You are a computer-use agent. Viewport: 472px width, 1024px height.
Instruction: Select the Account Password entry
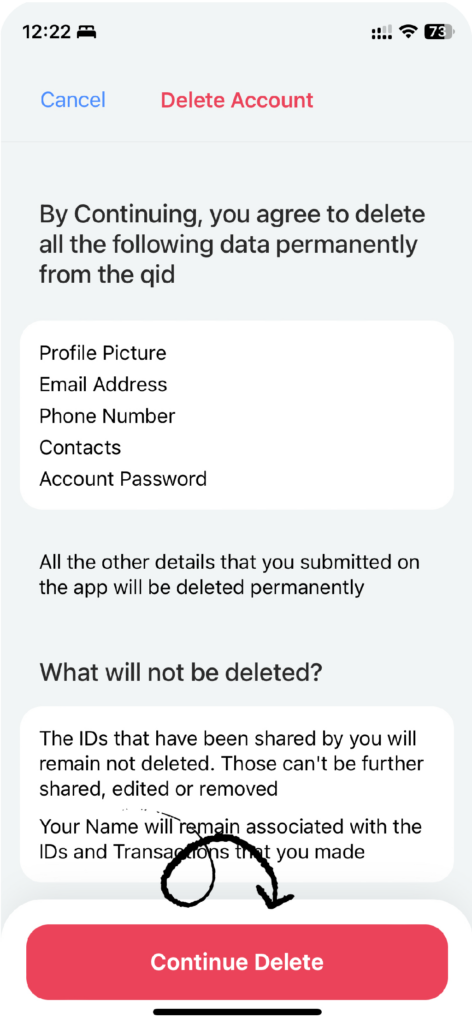[123, 478]
